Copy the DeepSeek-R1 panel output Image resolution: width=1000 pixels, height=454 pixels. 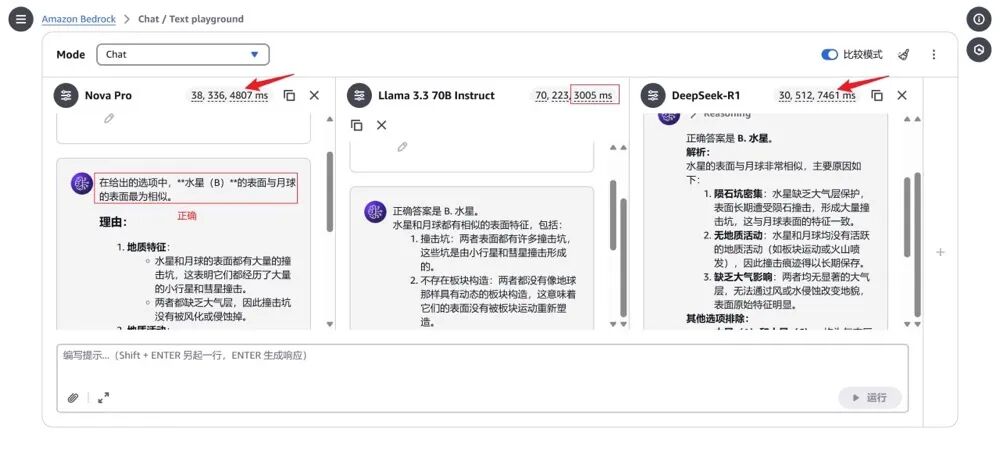pos(878,96)
